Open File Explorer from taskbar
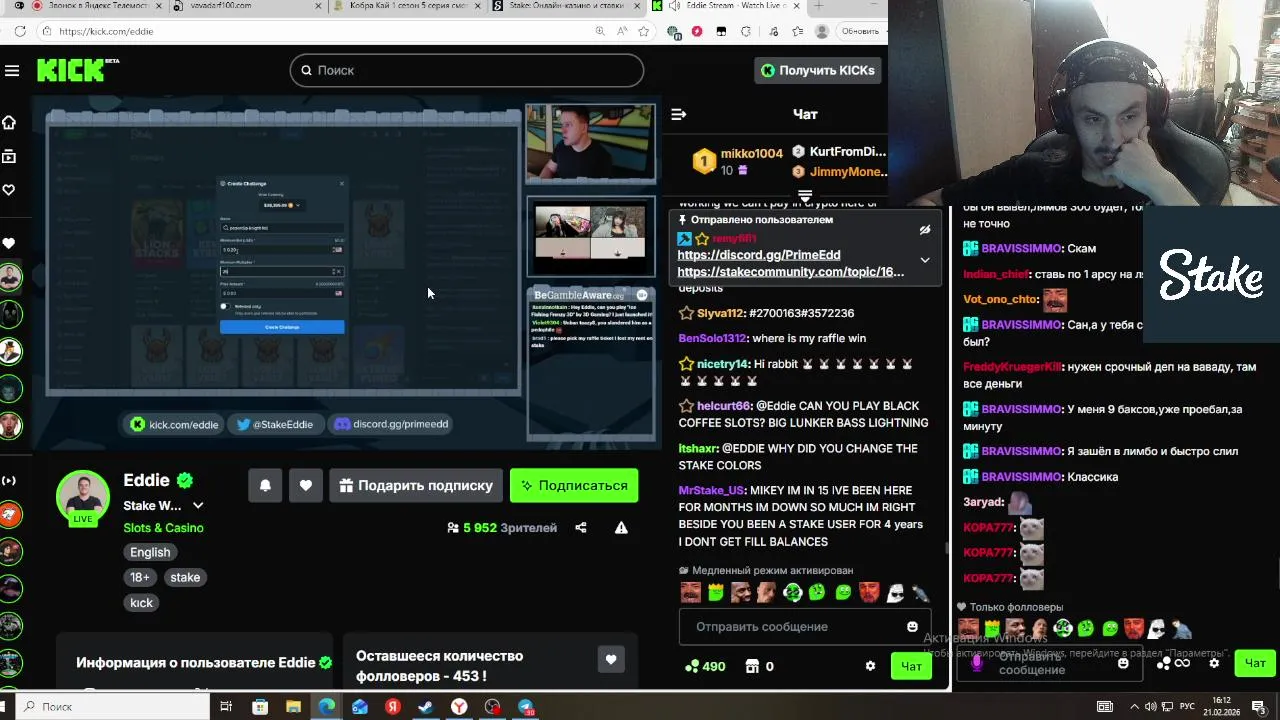Screen dimensions: 1280x720 pyautogui.click(x=293, y=707)
